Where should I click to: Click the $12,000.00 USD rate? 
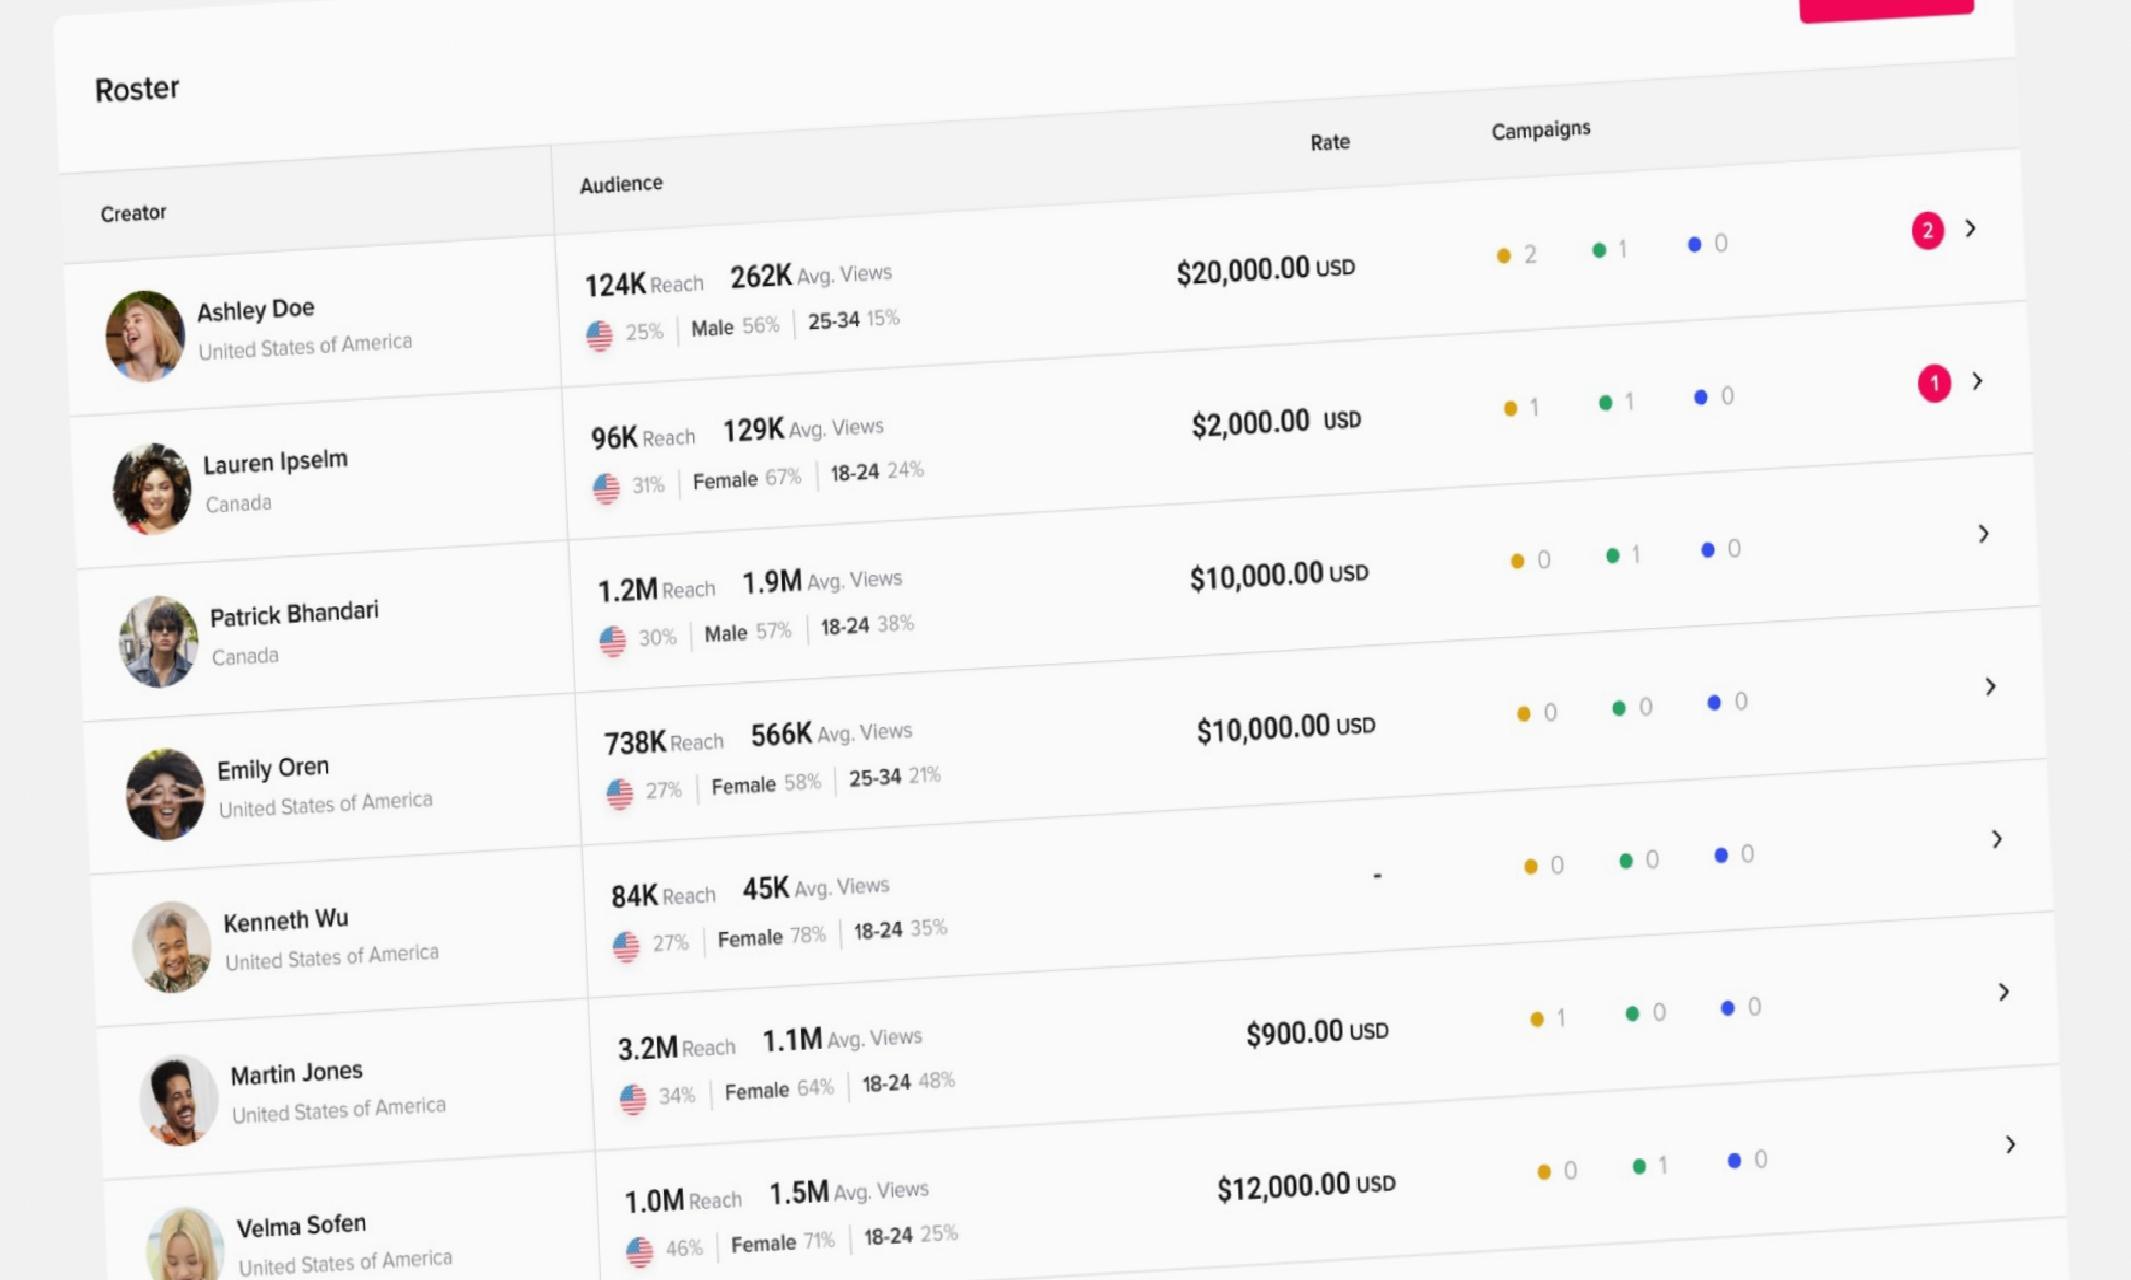click(x=1306, y=1187)
